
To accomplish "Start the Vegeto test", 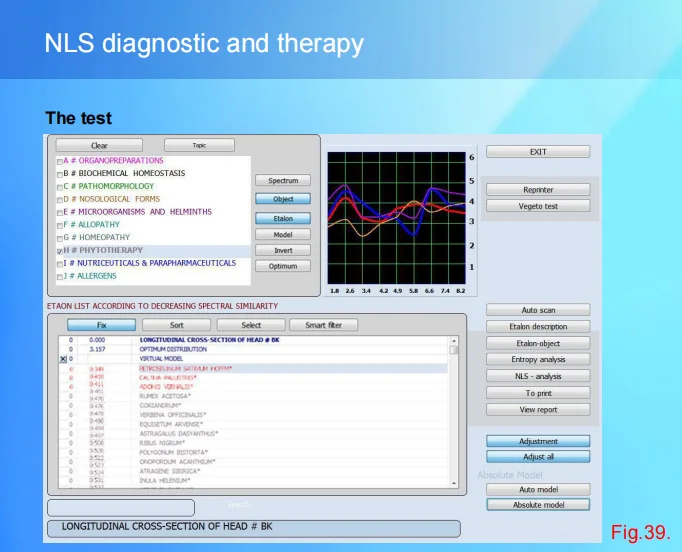I will click(x=538, y=206).
